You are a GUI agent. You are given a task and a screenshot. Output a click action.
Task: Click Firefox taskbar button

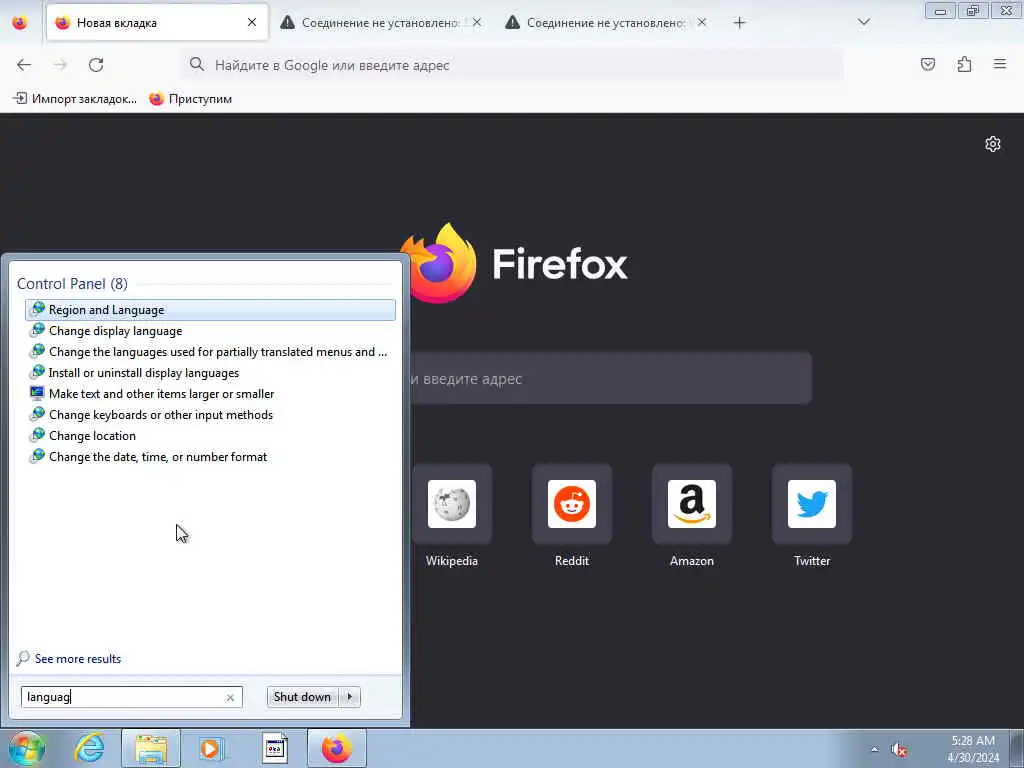pos(336,748)
